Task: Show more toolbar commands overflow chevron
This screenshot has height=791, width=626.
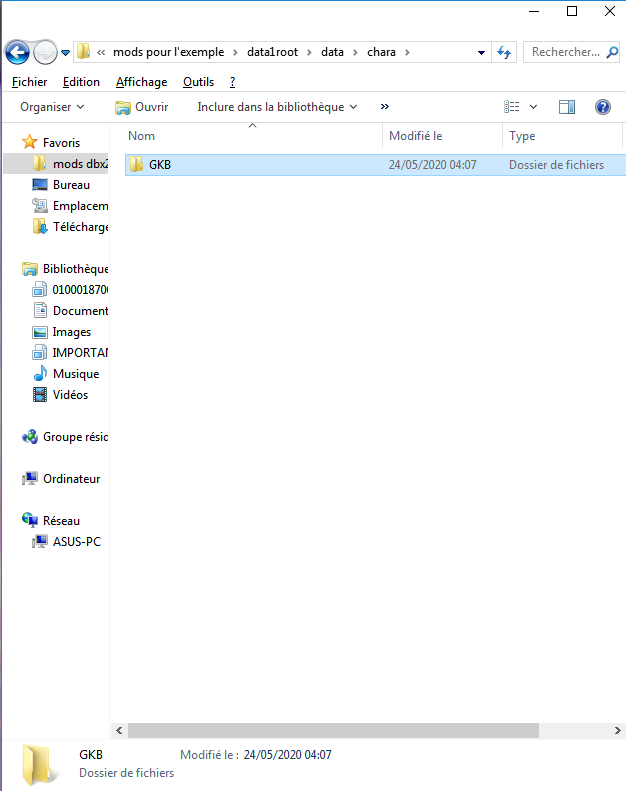Action: [x=385, y=106]
